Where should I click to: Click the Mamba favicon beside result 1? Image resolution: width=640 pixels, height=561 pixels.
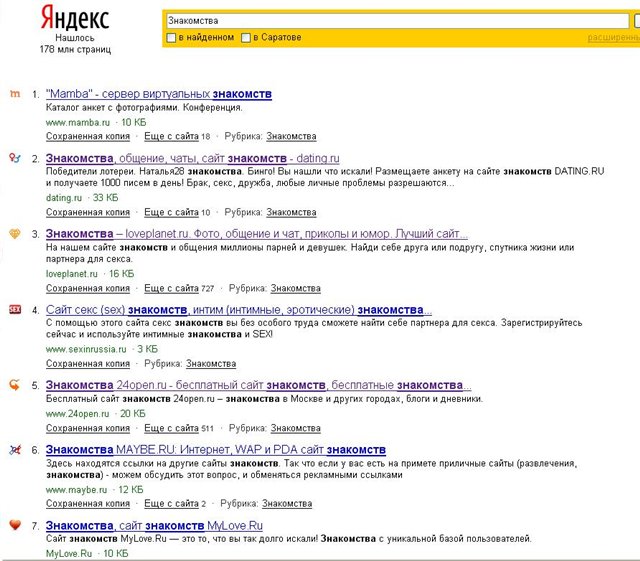pyautogui.click(x=15, y=94)
